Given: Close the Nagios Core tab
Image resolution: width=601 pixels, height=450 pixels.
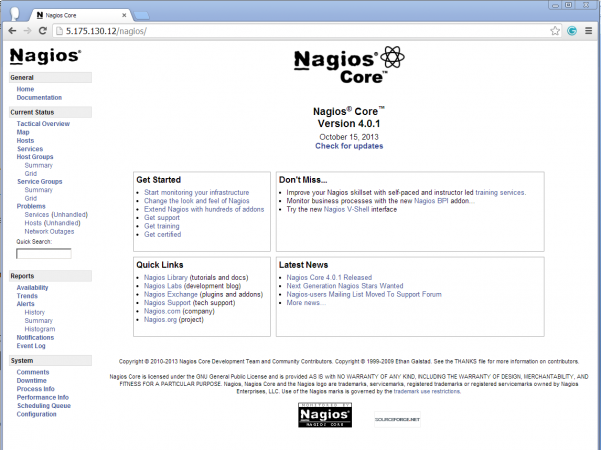Looking at the screenshot, I should coord(124,15).
